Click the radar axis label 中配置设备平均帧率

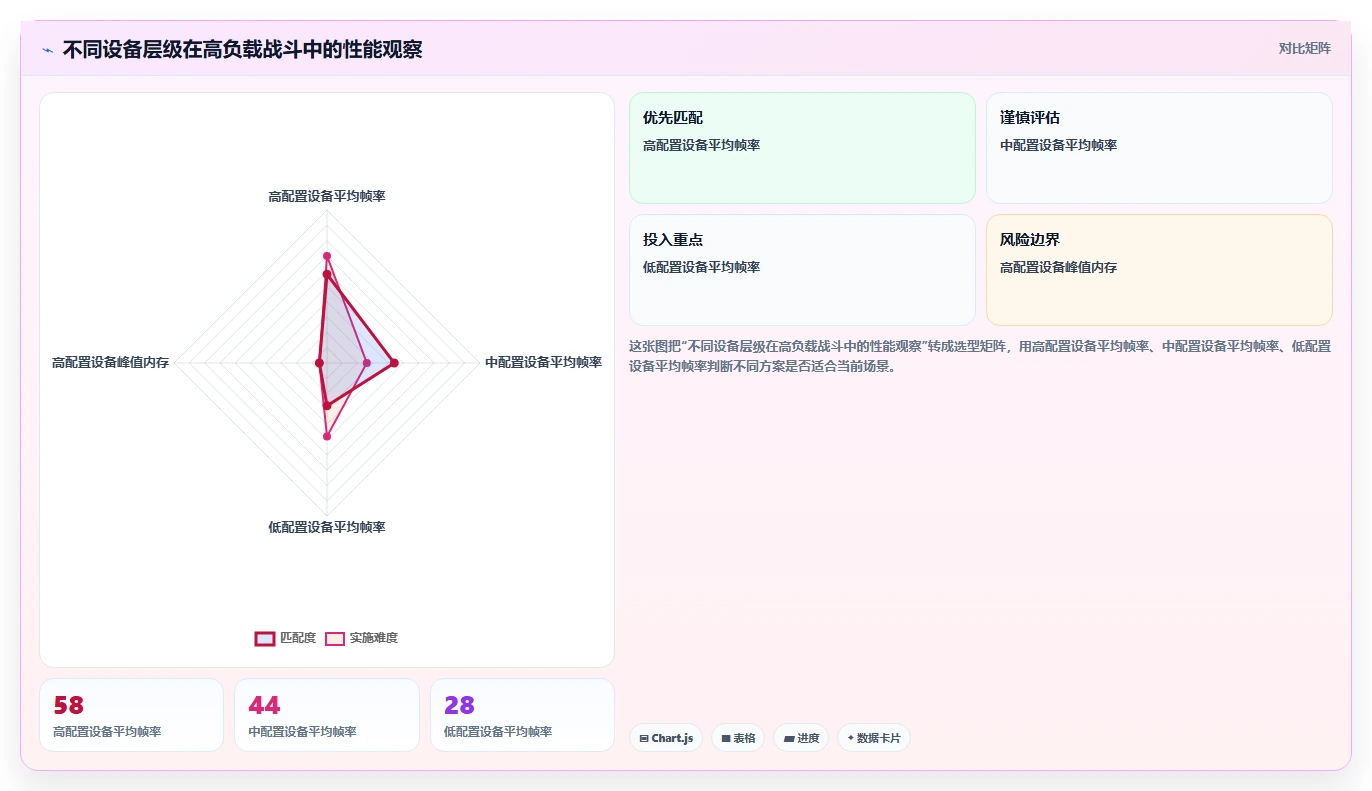click(543, 363)
